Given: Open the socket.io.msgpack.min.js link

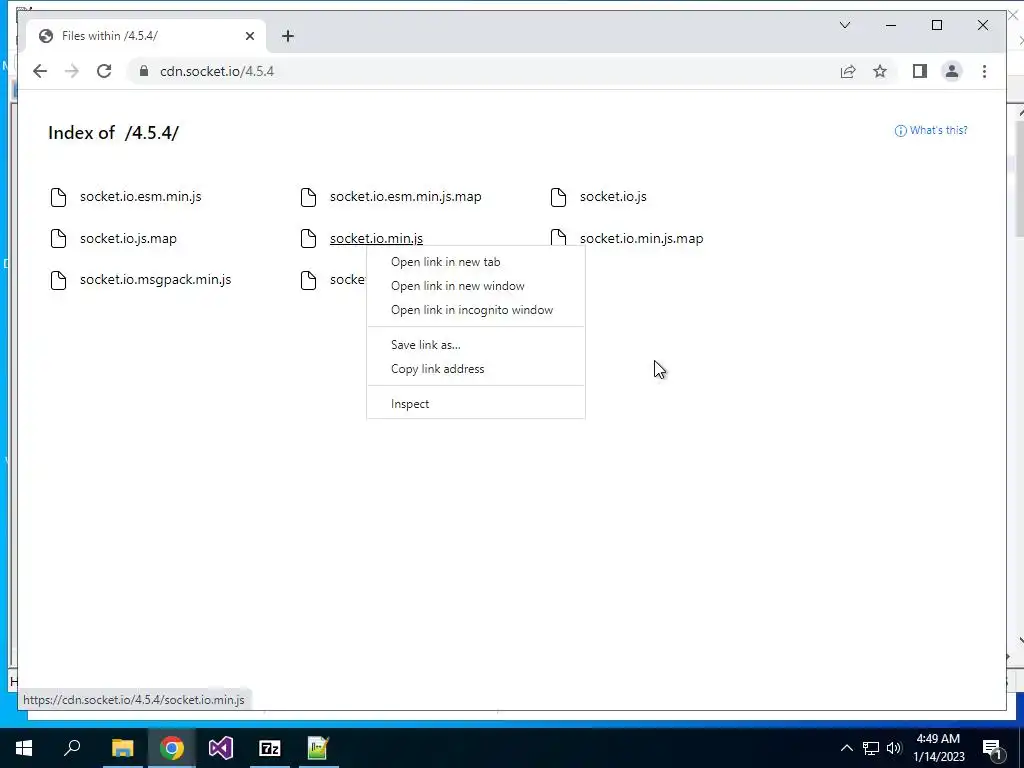Looking at the screenshot, I should [x=155, y=280].
